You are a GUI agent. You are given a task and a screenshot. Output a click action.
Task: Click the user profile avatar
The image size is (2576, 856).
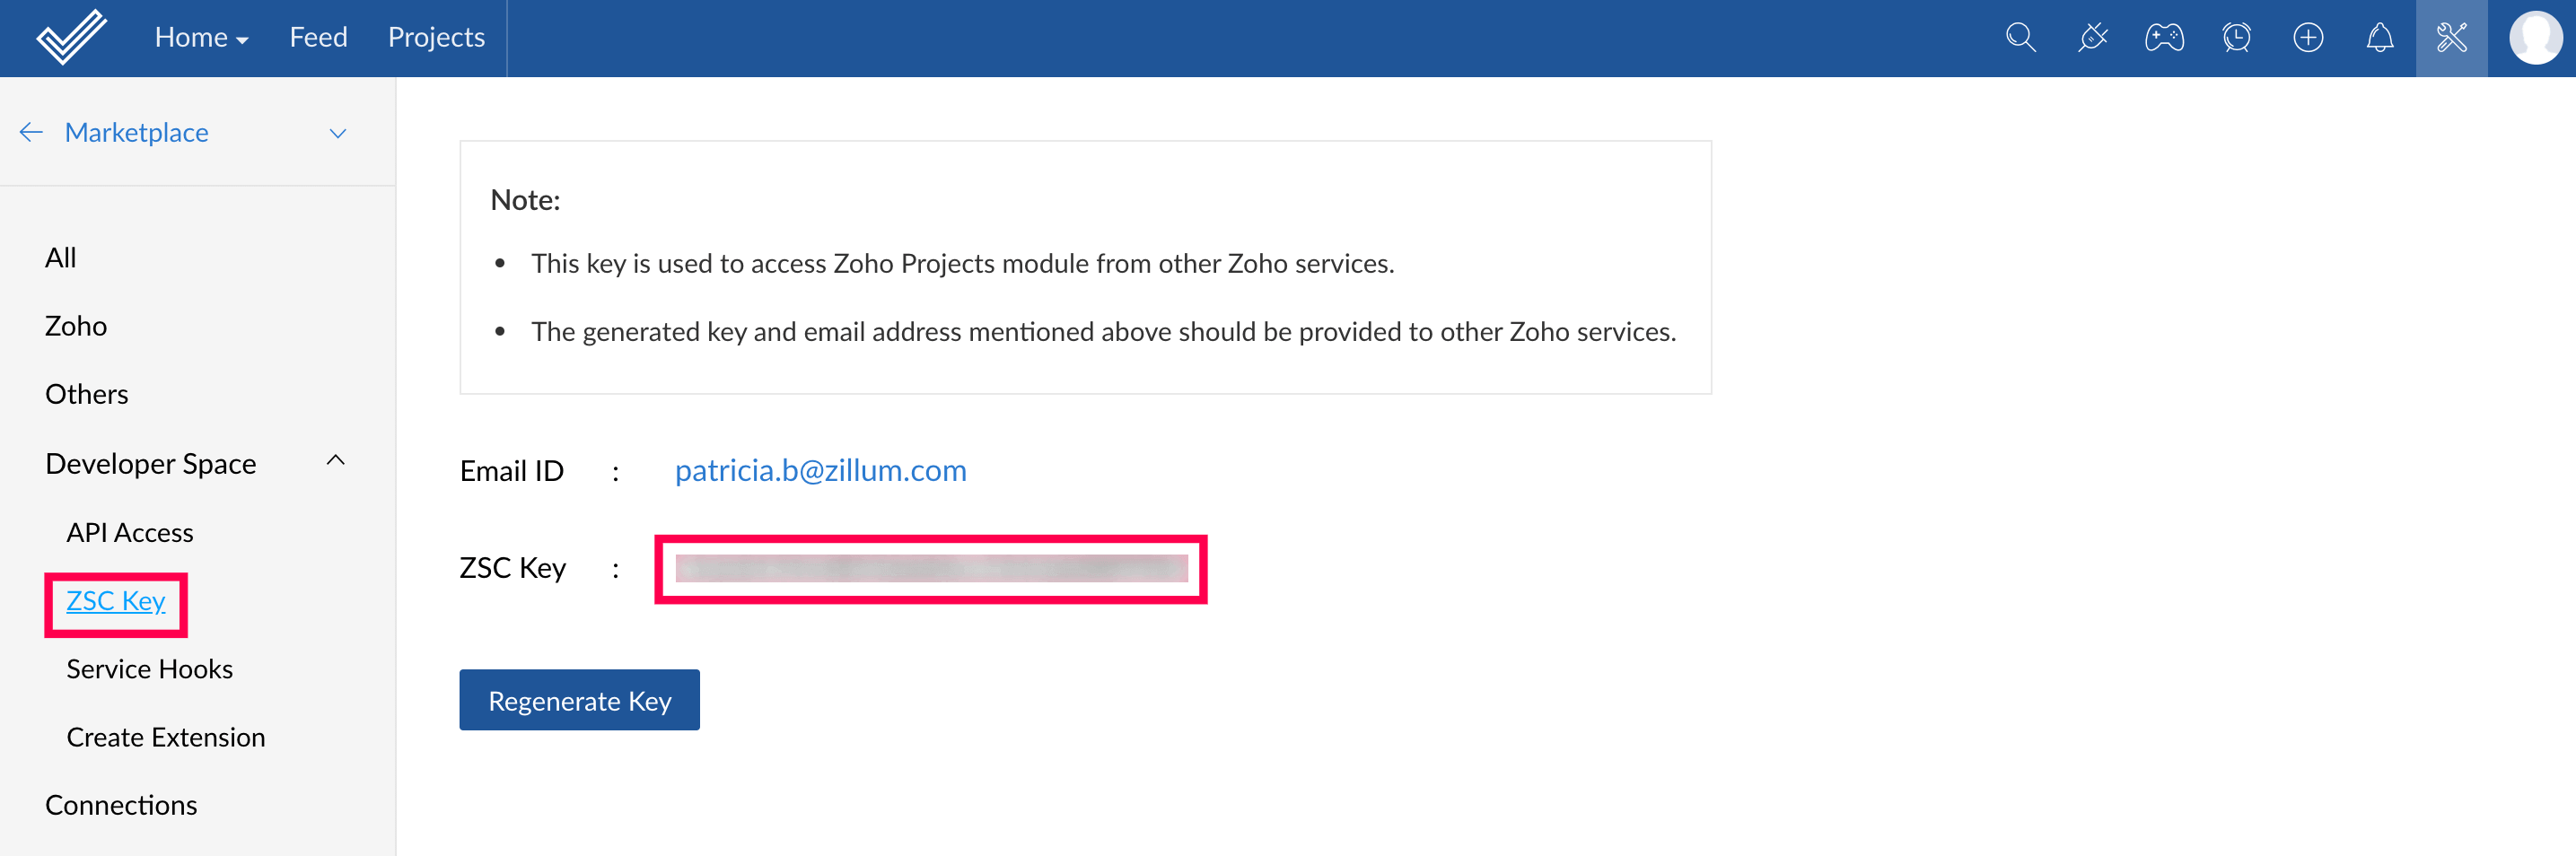pyautogui.click(x=2535, y=38)
